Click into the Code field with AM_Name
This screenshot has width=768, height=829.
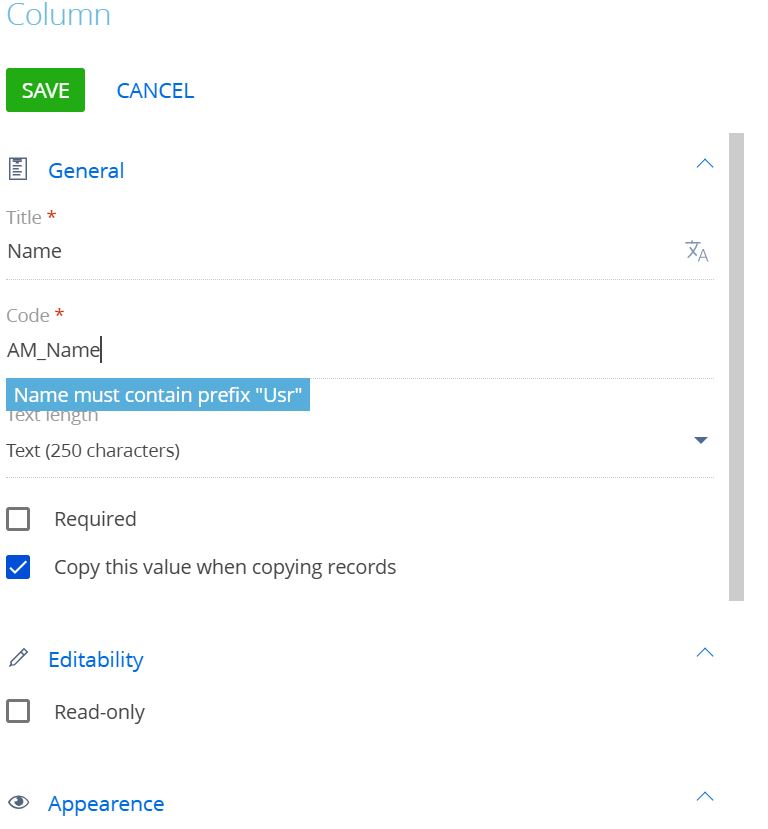pos(359,350)
